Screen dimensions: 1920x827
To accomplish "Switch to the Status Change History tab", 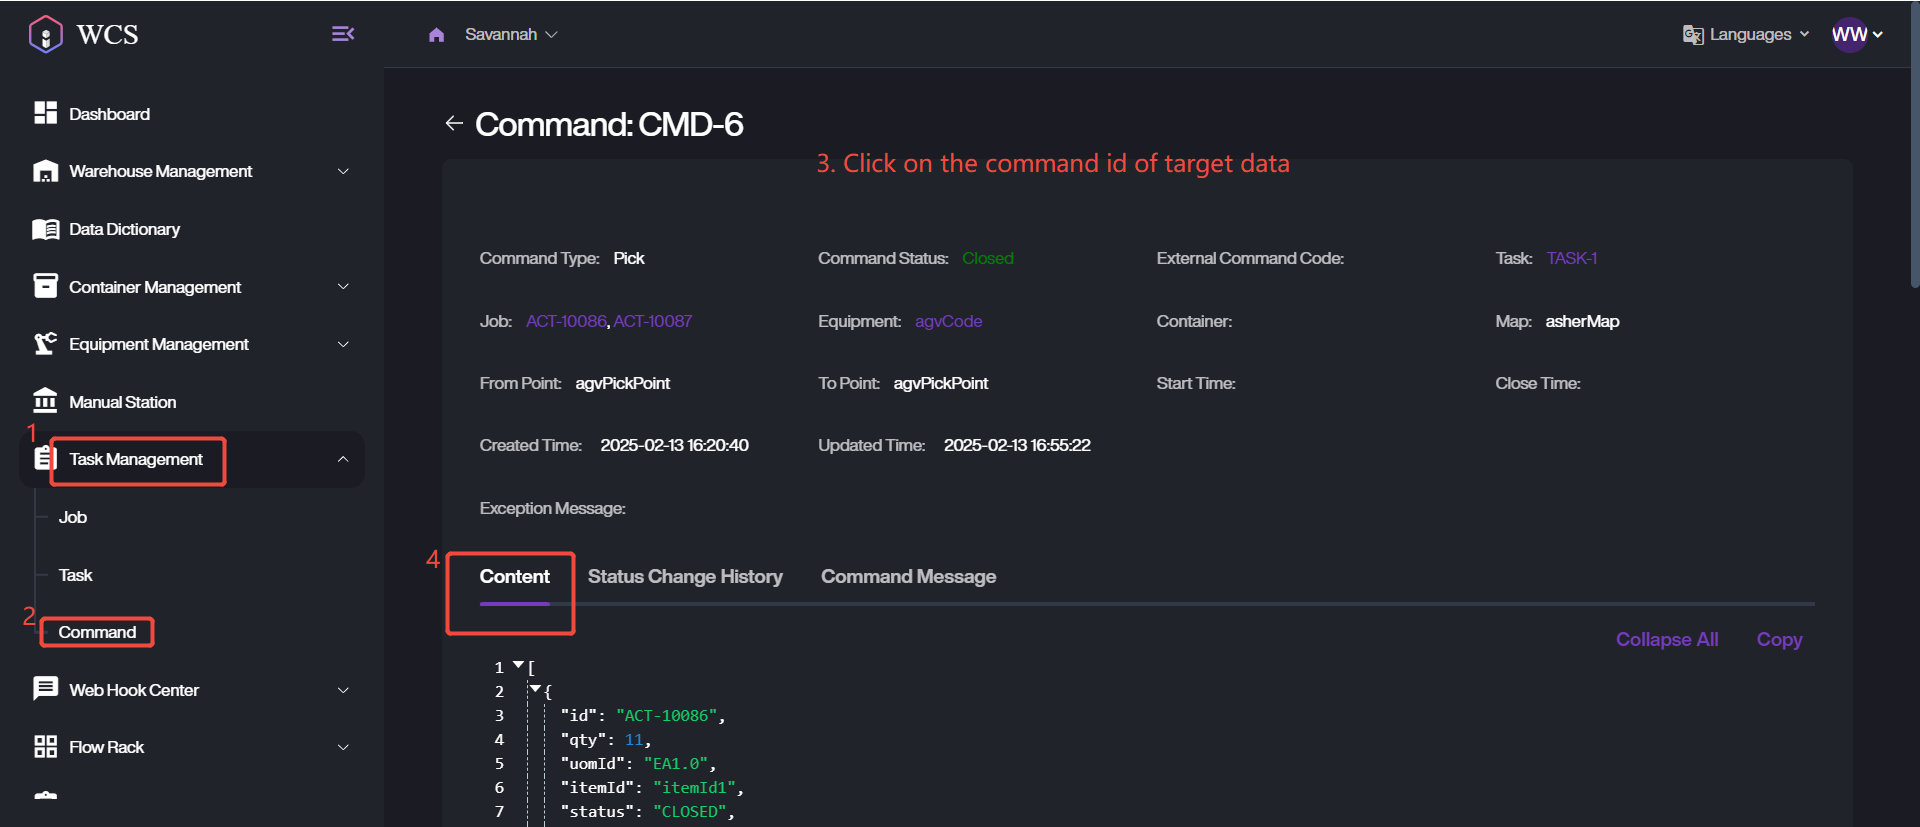I will coord(685,577).
